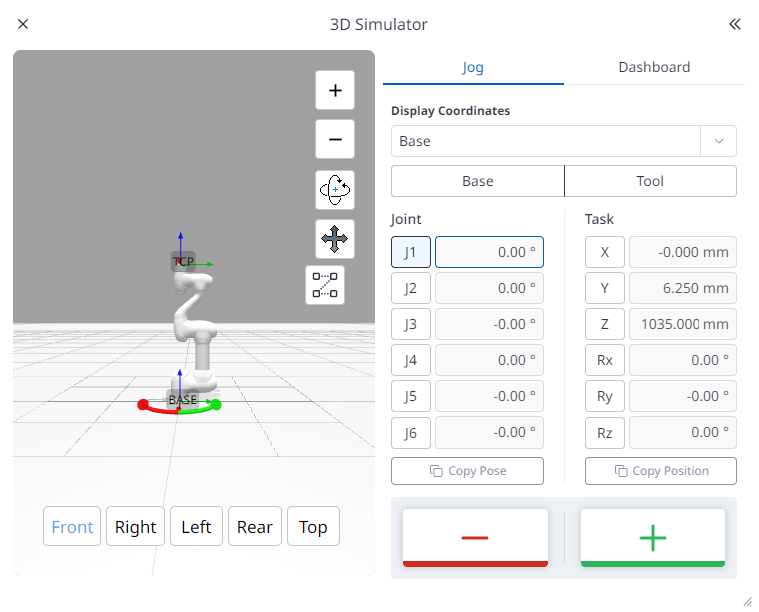Switch to the Dashboard tab
Image resolution: width=759 pixels, height=612 pixels.
click(x=654, y=67)
